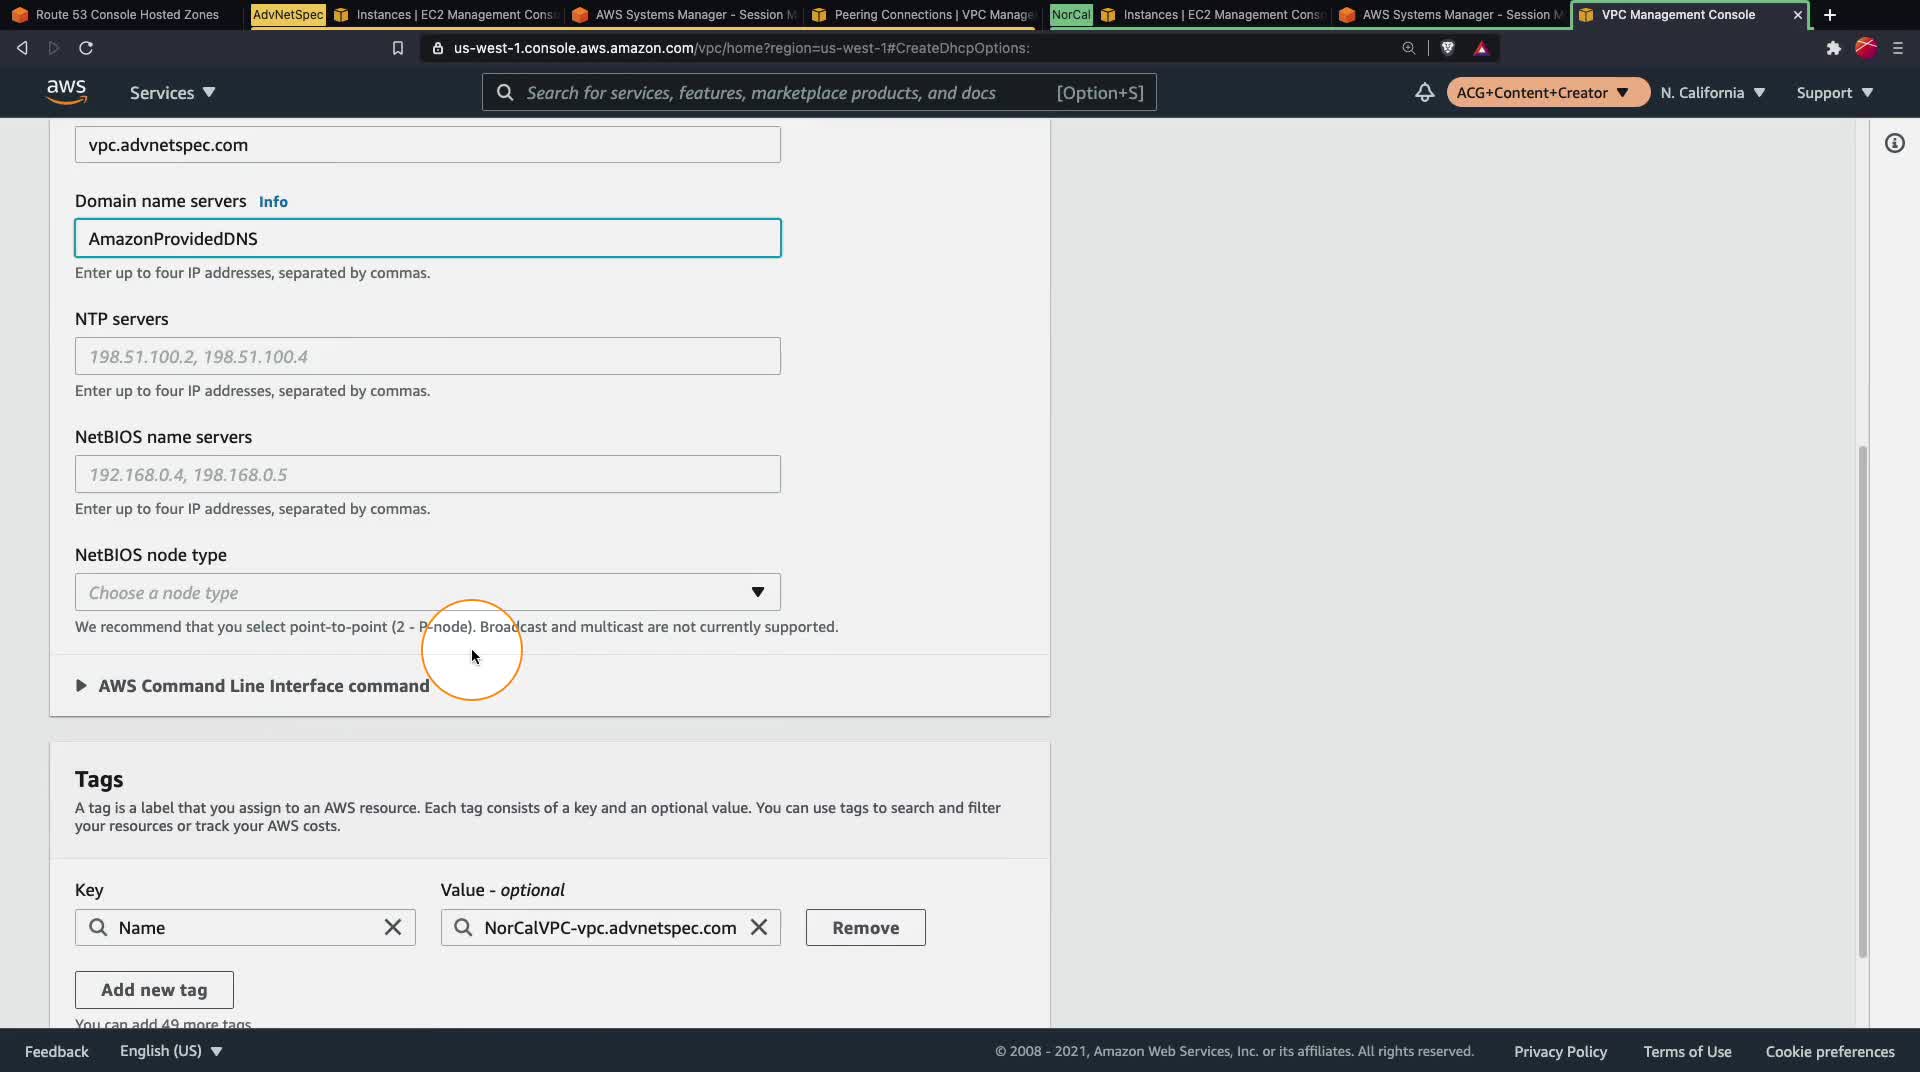The width and height of the screenshot is (1920, 1072).
Task: Click the AWS logo to go home
Action: pos(66,92)
